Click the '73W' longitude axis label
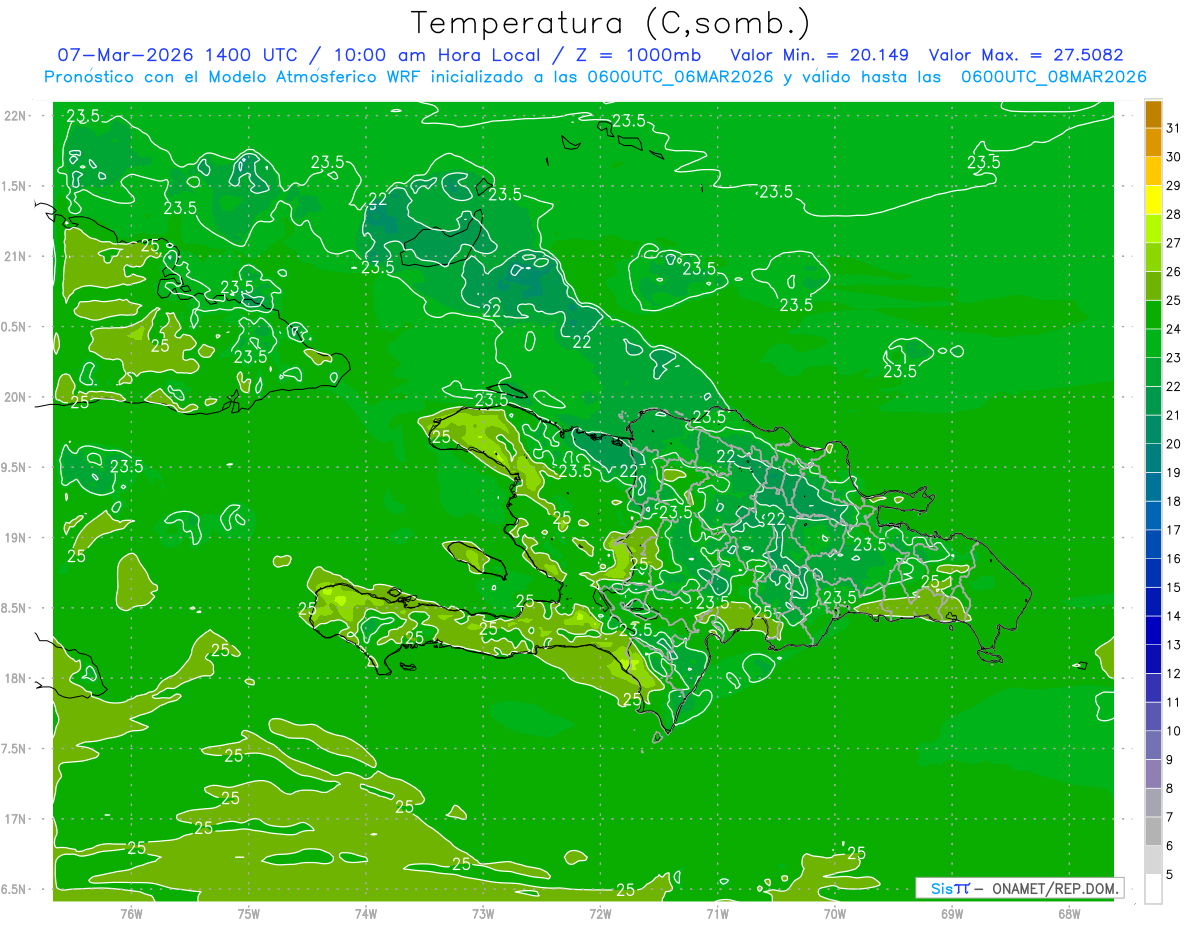The height and width of the screenshot is (927, 1200). pyautogui.click(x=483, y=914)
